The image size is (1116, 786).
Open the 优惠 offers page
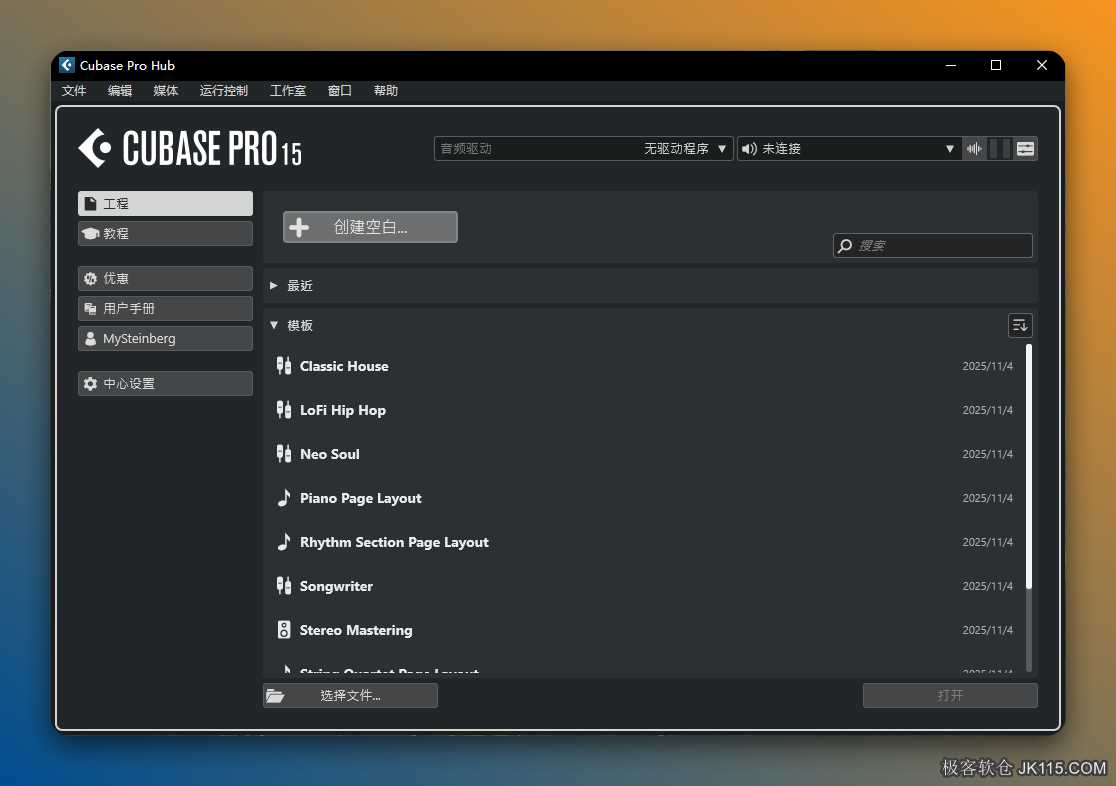(165, 278)
